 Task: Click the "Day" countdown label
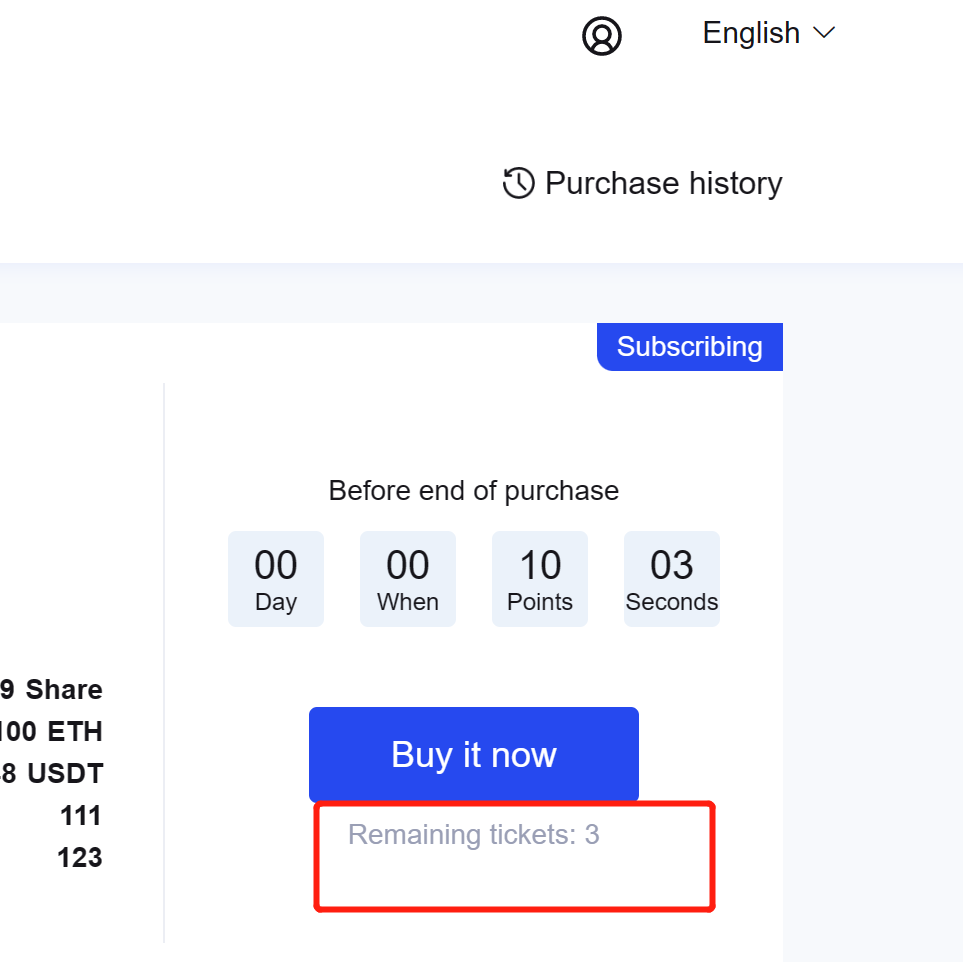coord(276,602)
